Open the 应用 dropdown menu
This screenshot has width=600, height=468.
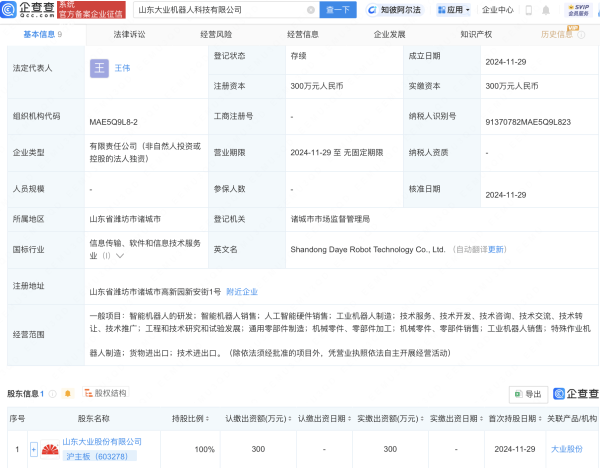(x=453, y=10)
